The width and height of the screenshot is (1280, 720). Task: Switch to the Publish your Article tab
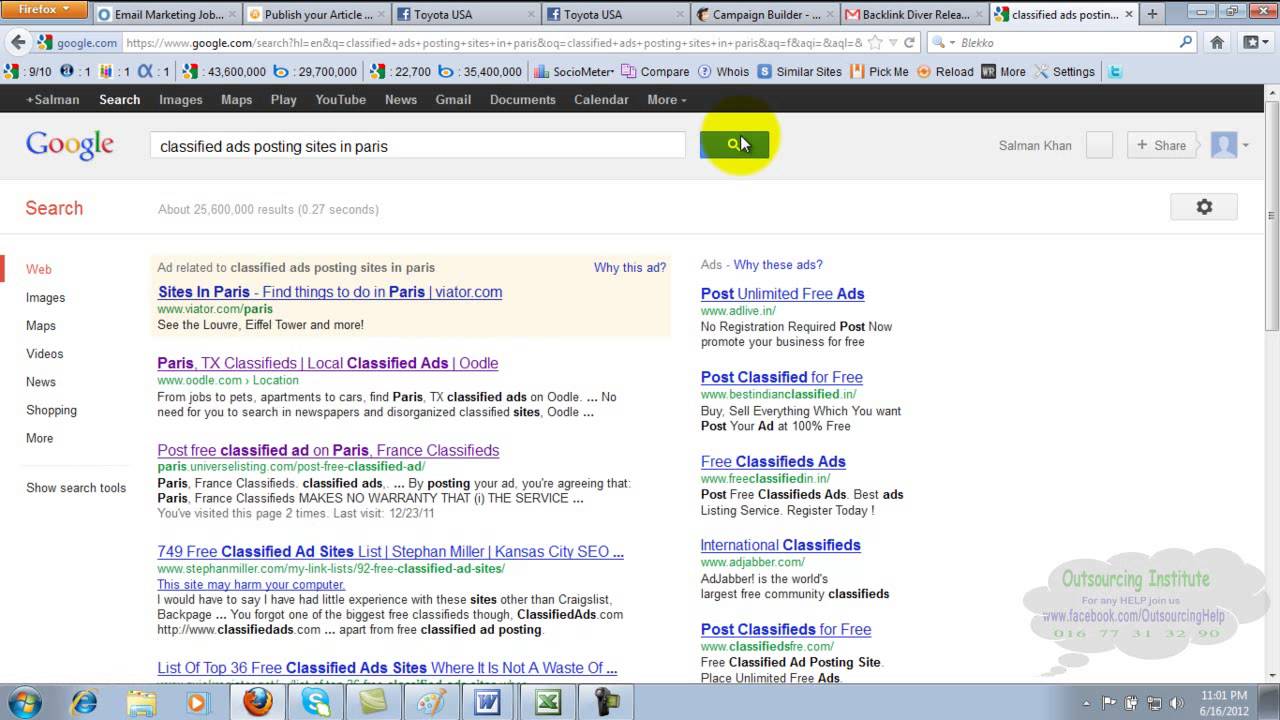click(x=316, y=14)
